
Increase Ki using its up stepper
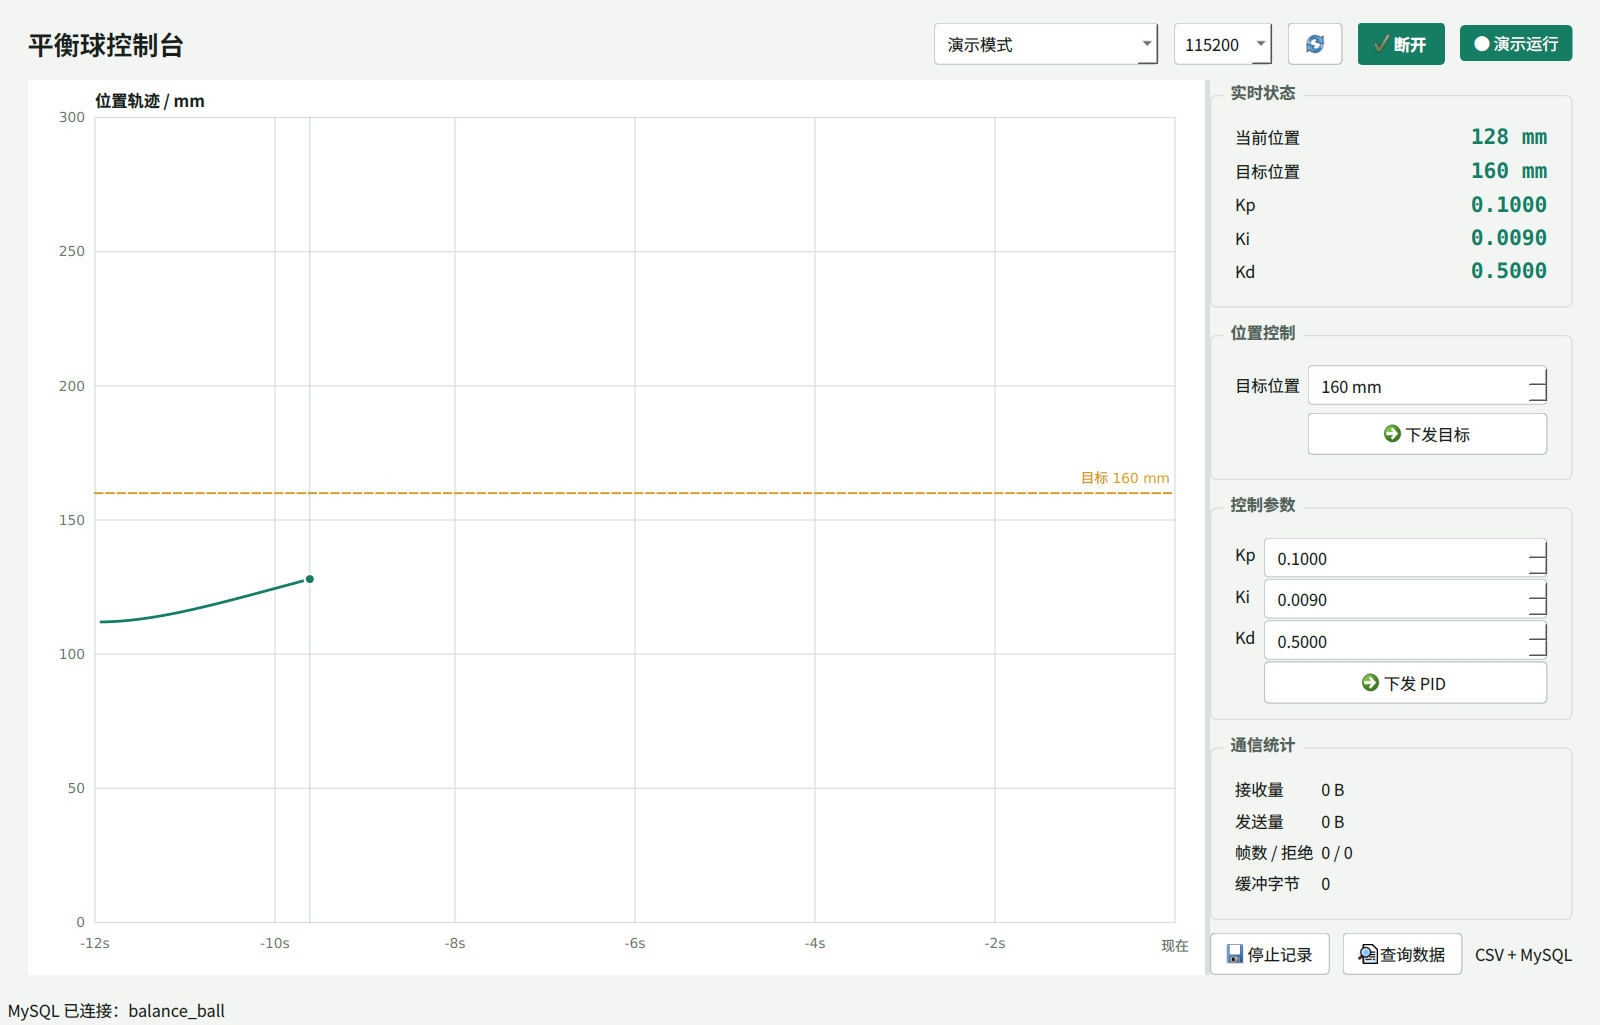pos(1538,590)
